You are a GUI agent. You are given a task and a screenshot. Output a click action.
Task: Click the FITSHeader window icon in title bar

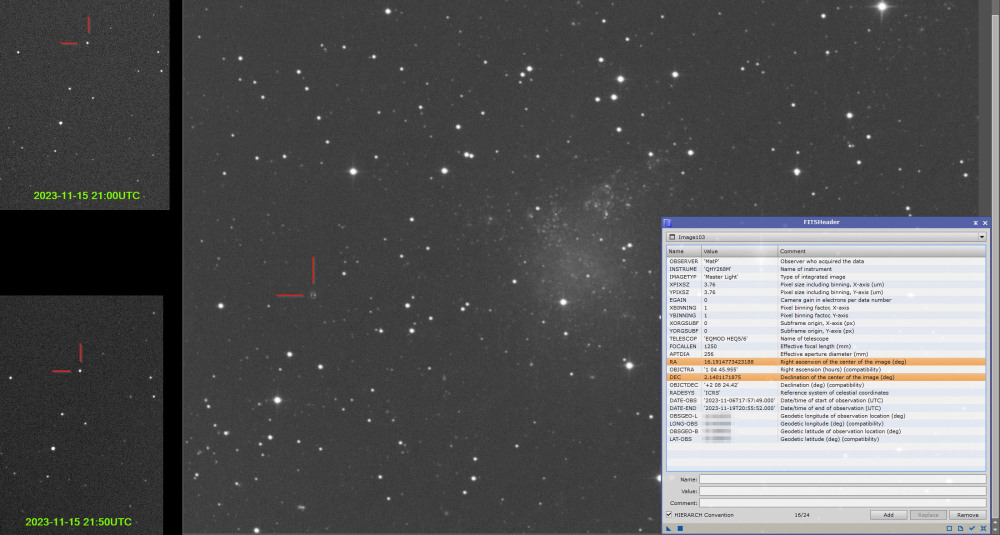pos(667,223)
